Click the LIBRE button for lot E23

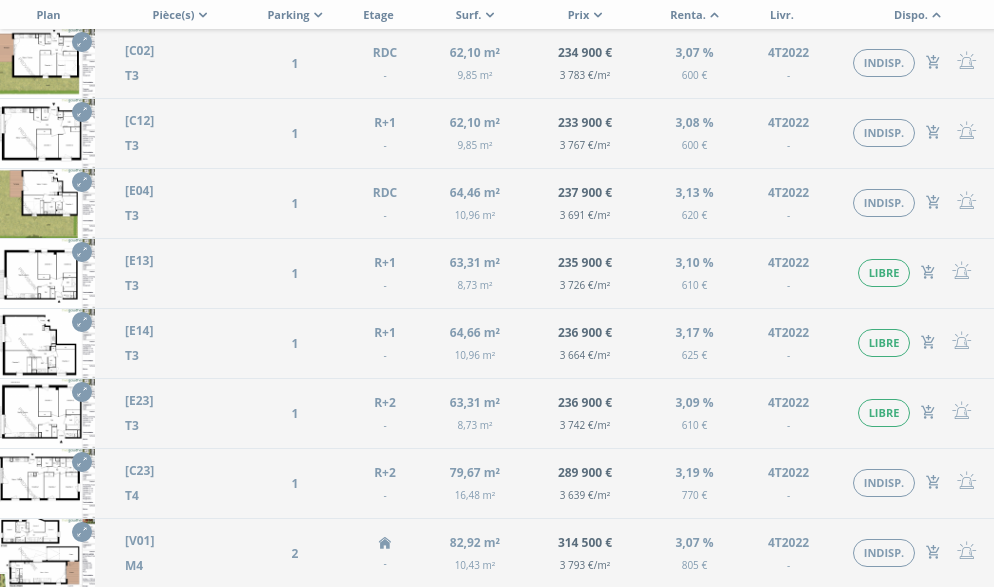click(884, 413)
